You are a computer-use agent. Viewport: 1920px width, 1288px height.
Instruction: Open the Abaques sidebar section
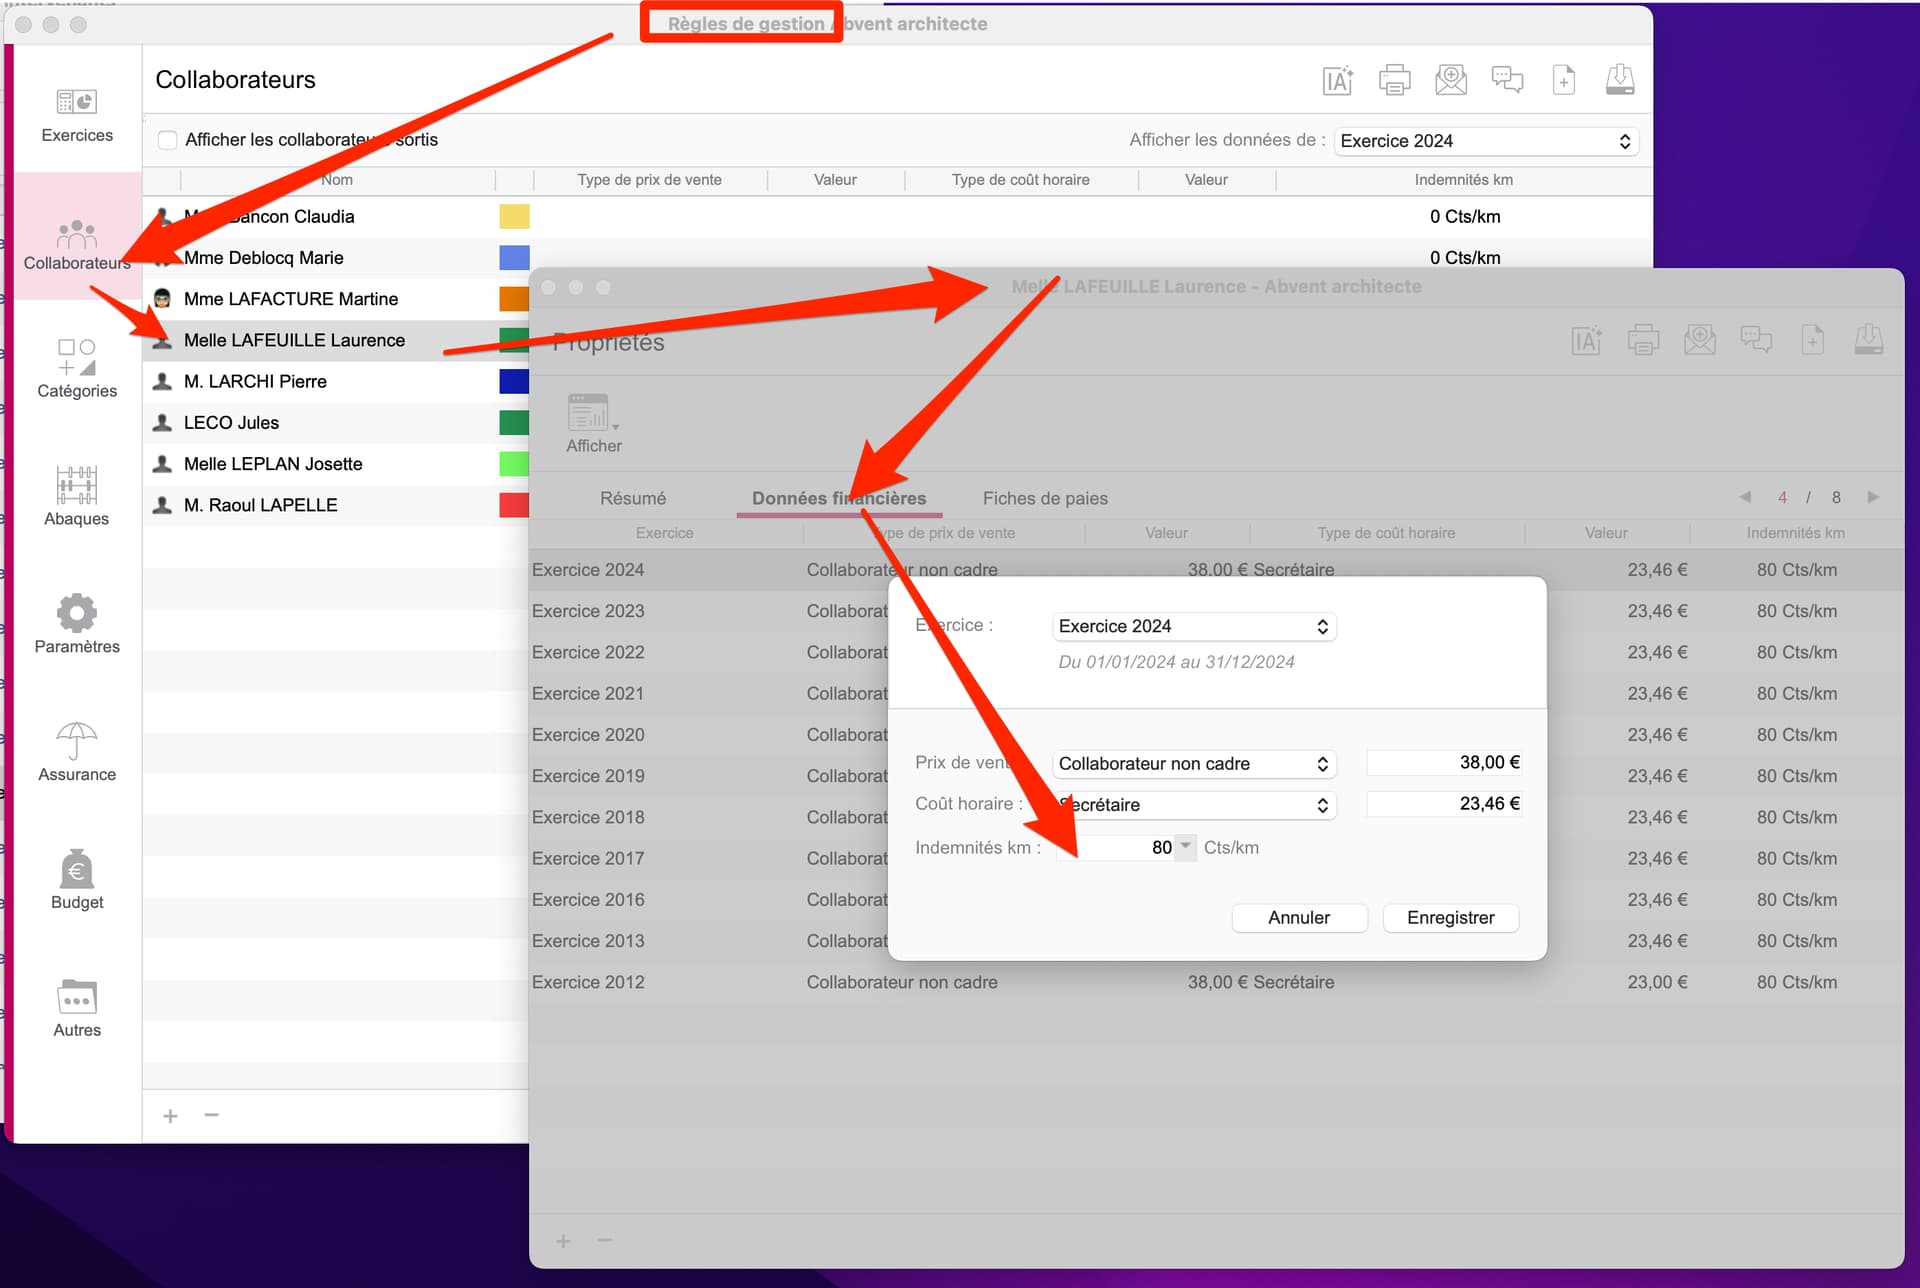[x=77, y=496]
